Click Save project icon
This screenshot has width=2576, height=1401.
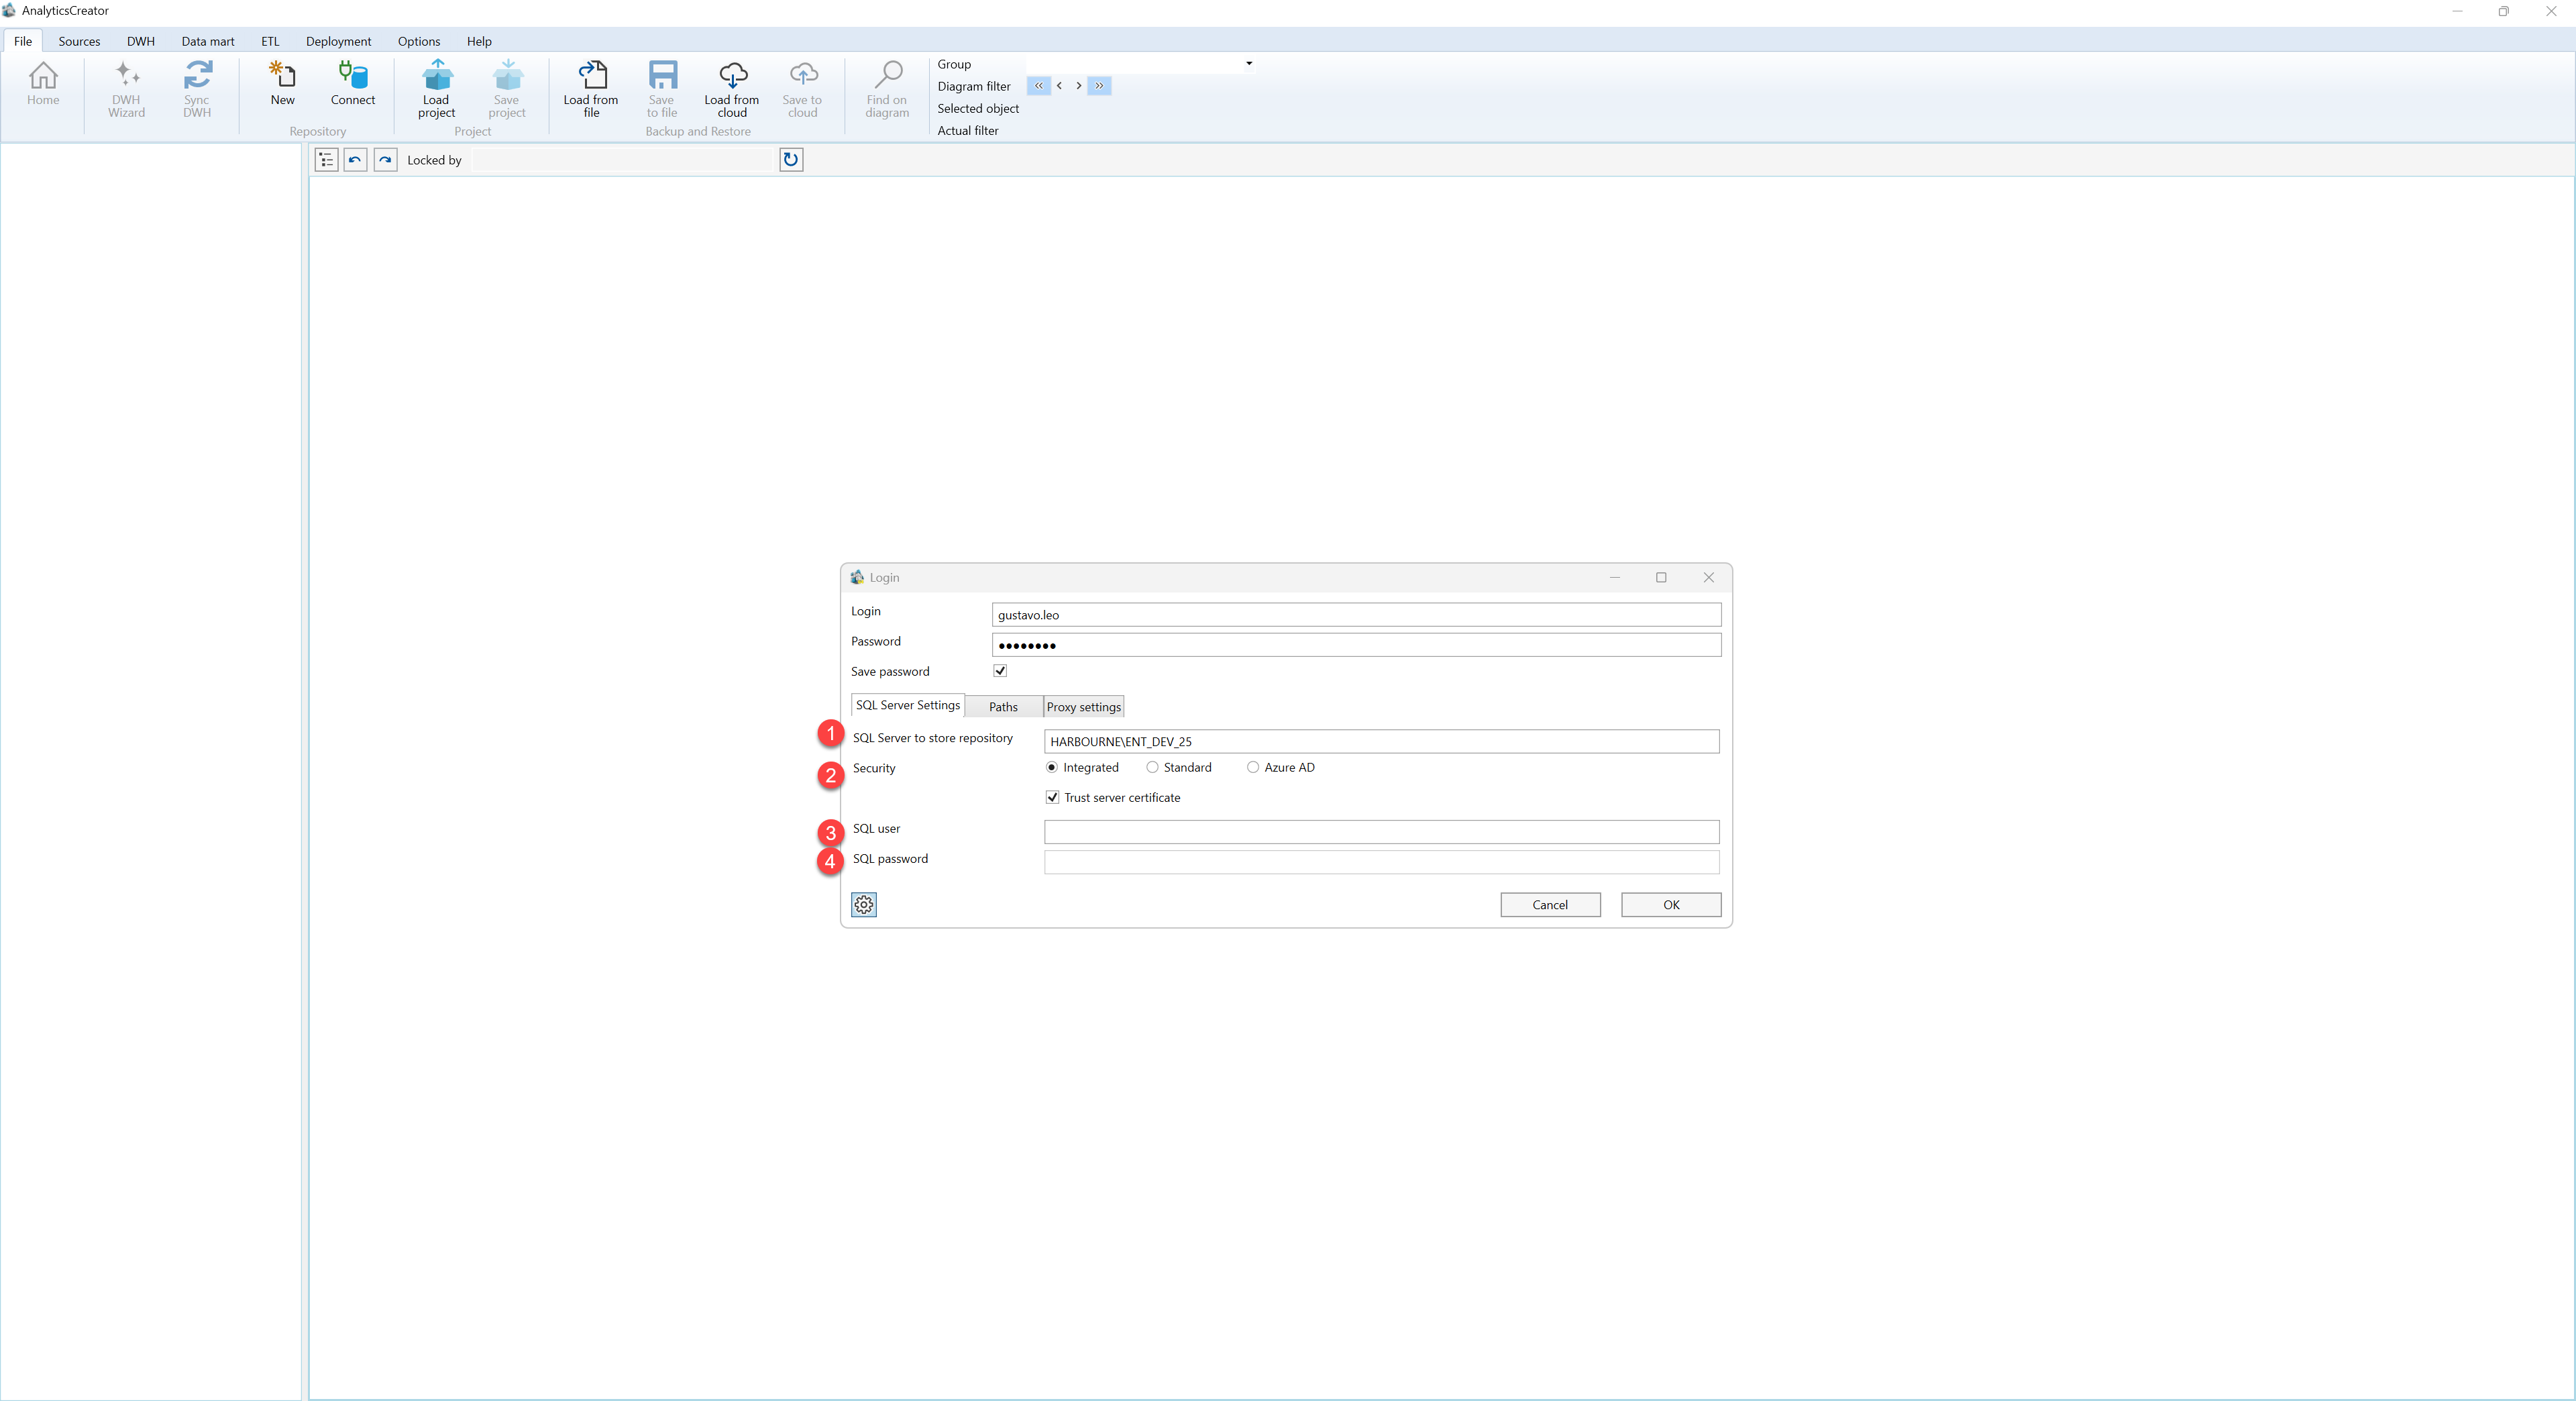507,89
